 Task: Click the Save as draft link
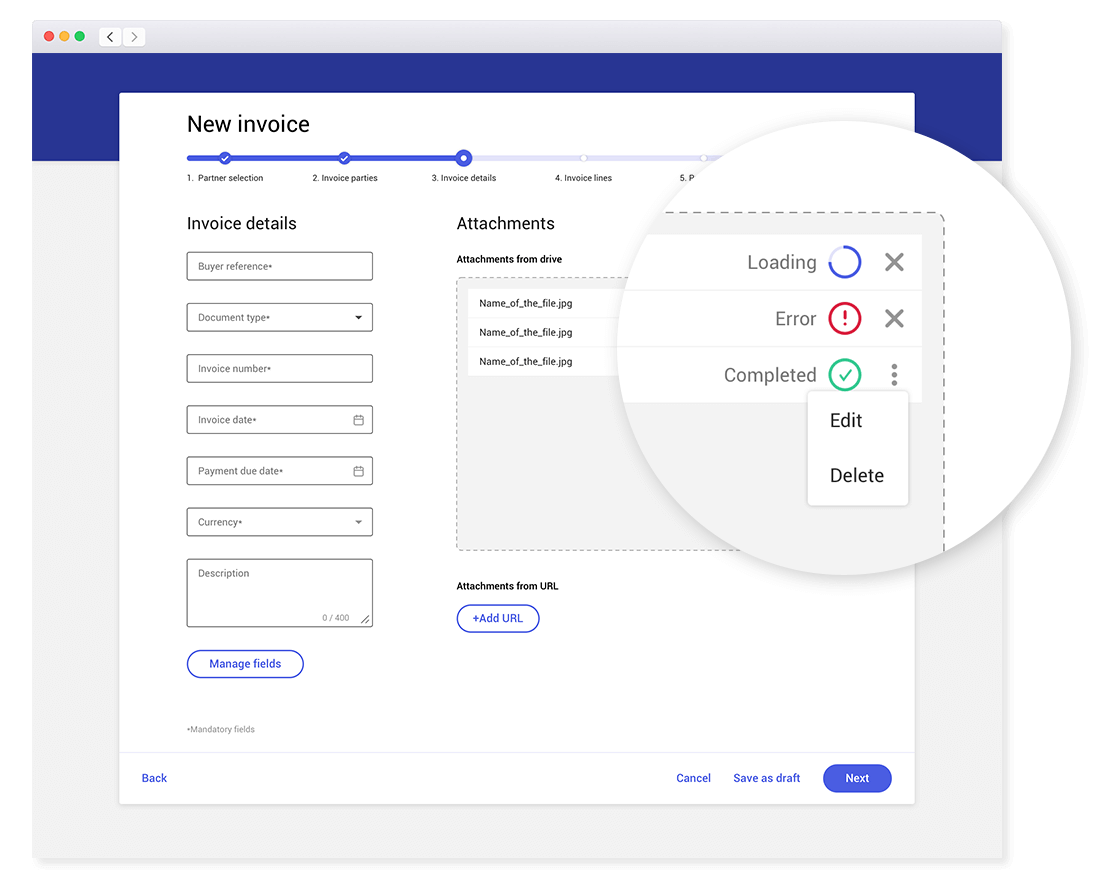click(766, 778)
